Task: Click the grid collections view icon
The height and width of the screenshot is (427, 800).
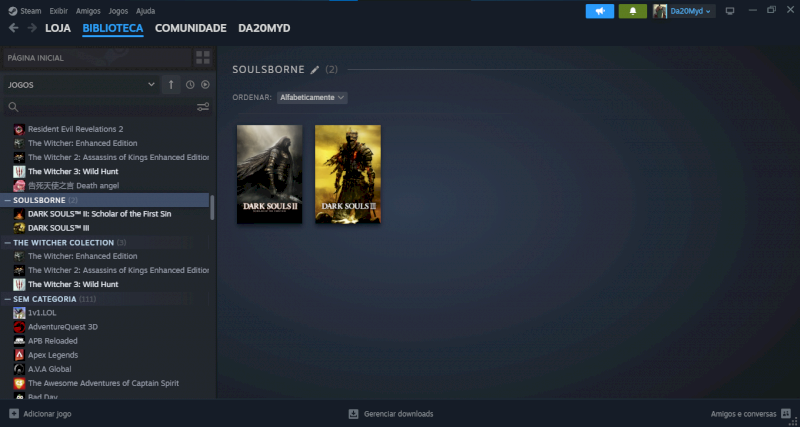Action: coord(203,58)
